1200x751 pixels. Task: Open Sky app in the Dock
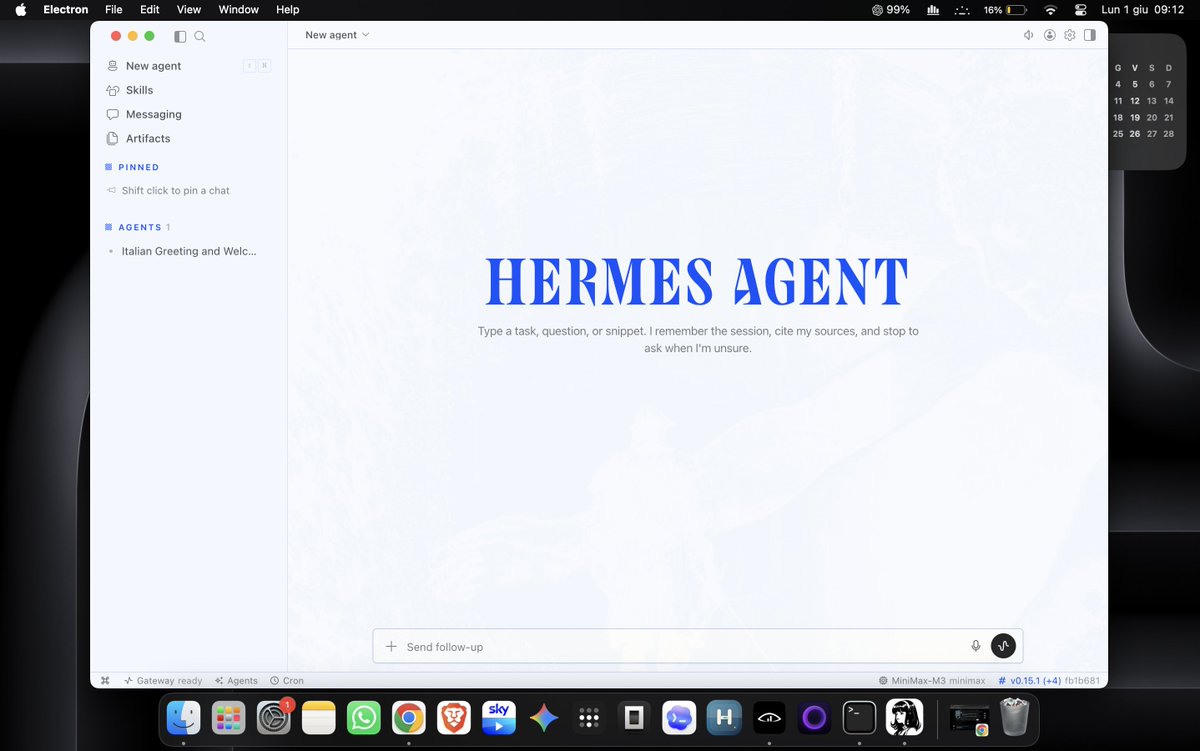pos(499,717)
